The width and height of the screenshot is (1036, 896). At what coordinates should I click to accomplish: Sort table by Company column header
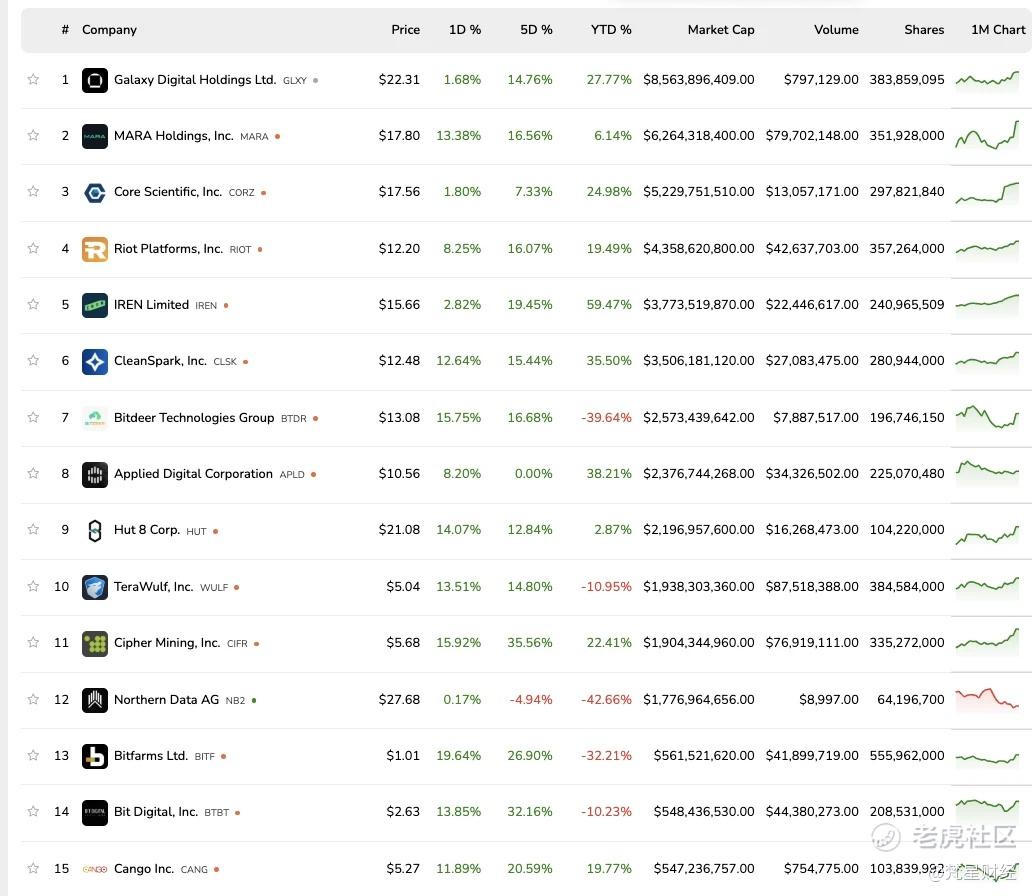(x=109, y=30)
